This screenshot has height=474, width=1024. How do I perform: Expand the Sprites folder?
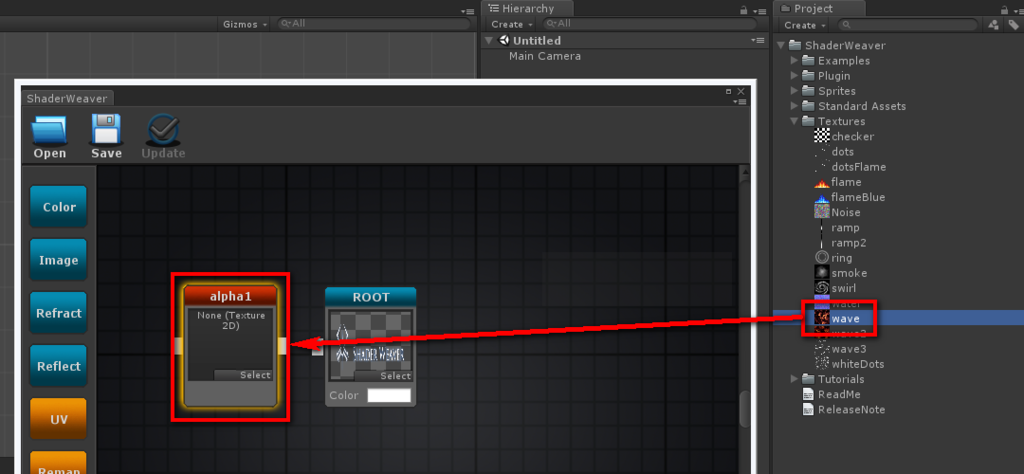[795, 91]
